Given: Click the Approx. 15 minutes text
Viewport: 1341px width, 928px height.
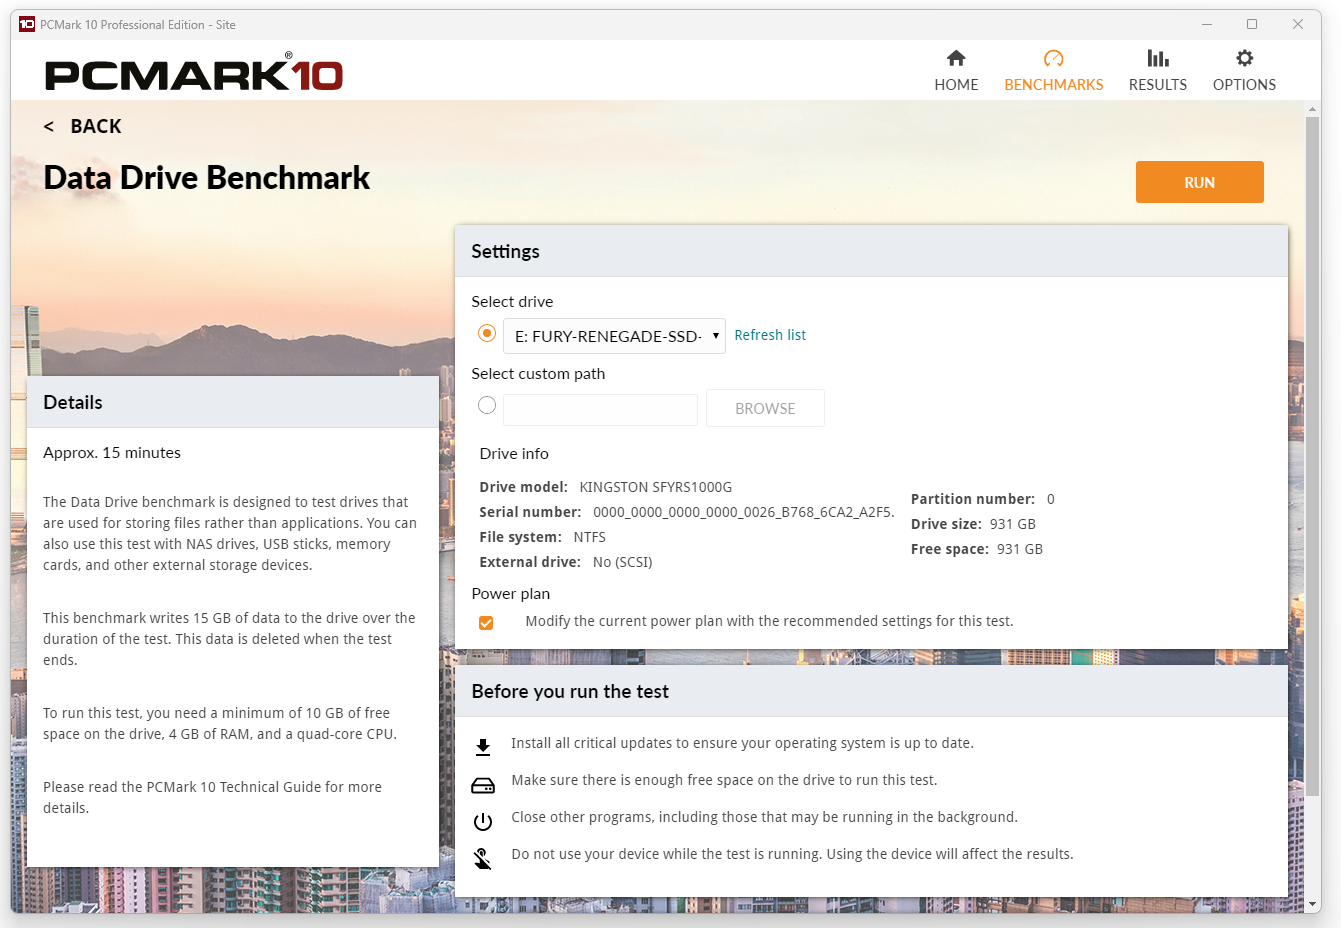Looking at the screenshot, I should click(x=112, y=453).
